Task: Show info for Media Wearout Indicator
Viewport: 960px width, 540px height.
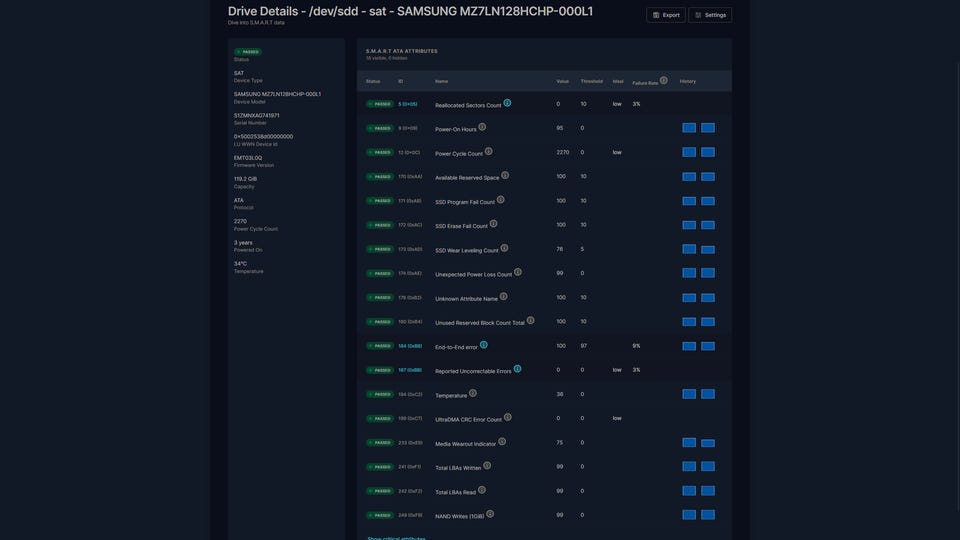Action: (x=502, y=441)
